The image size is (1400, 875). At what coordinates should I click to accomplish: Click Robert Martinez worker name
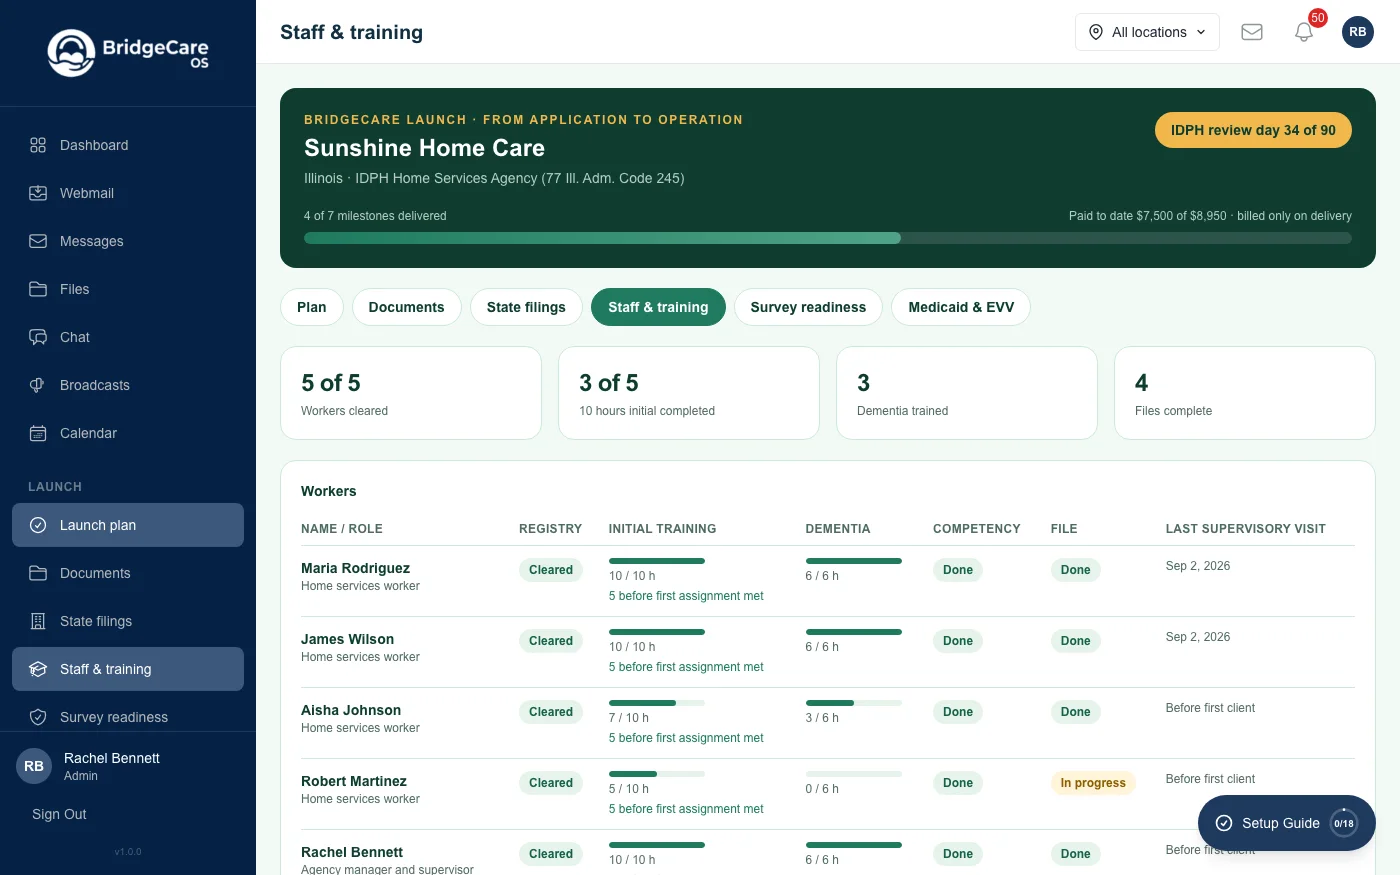coord(354,781)
